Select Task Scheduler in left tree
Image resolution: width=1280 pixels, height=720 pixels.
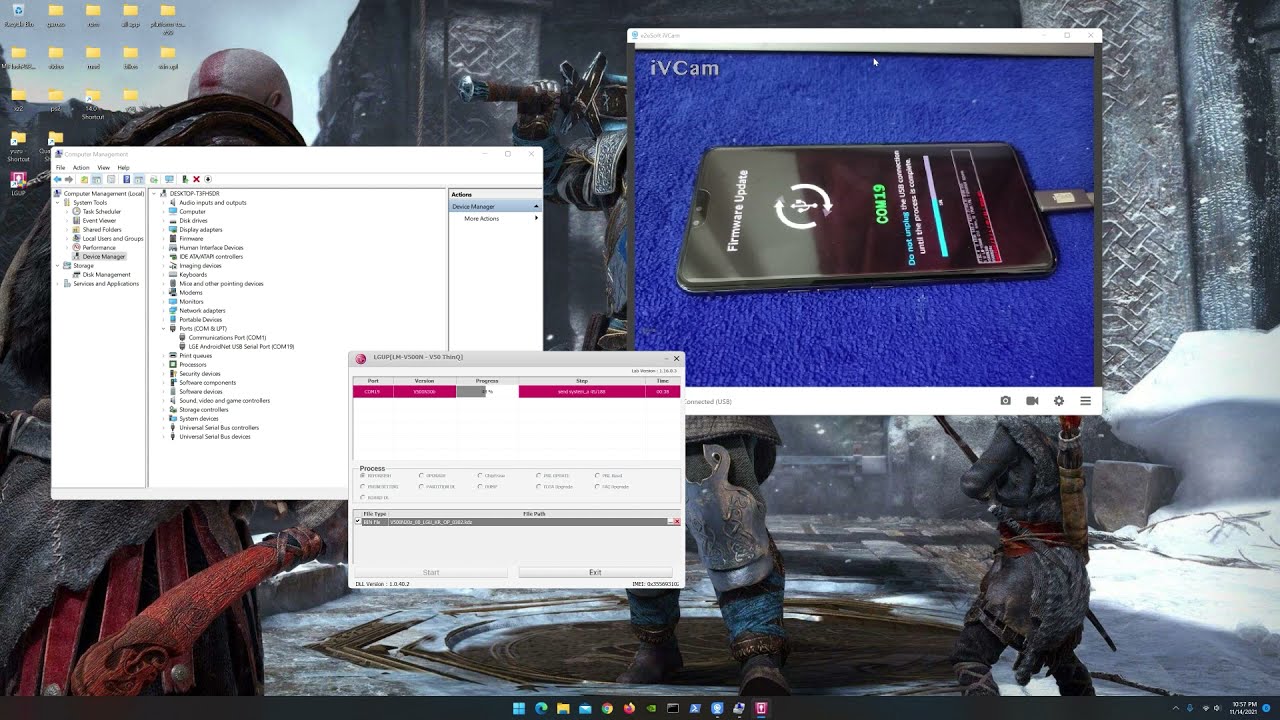[x=102, y=212]
